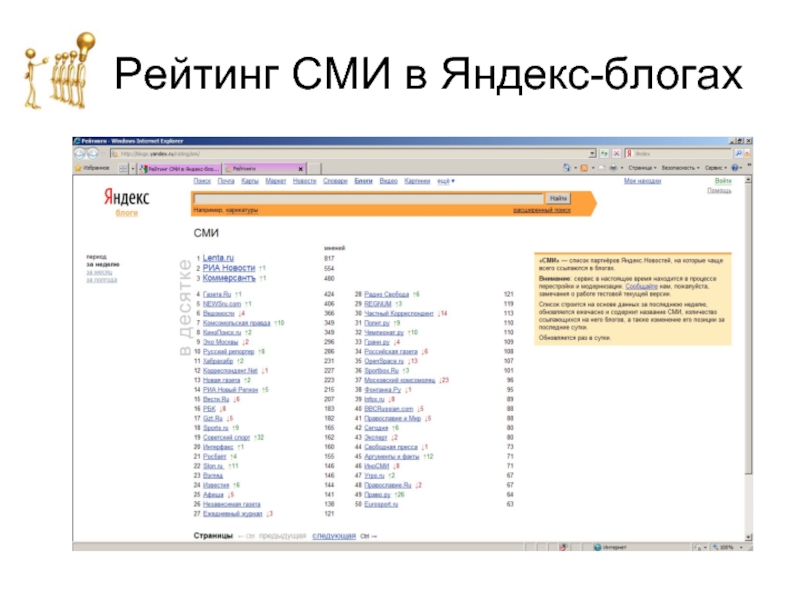Screen dimensions: 800x600
Task: Switch to Рейтинг СМИ в Яндекс-бло... tab
Action: (180, 168)
